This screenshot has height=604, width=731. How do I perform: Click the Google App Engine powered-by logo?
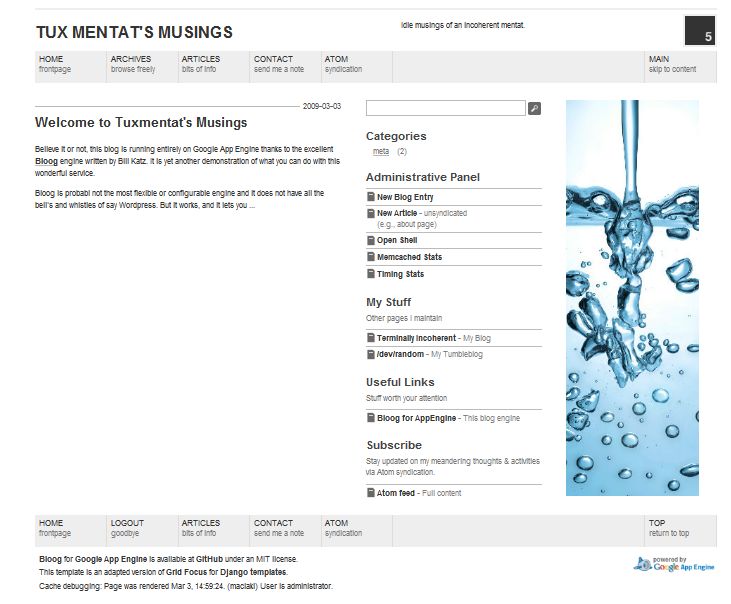(673, 565)
